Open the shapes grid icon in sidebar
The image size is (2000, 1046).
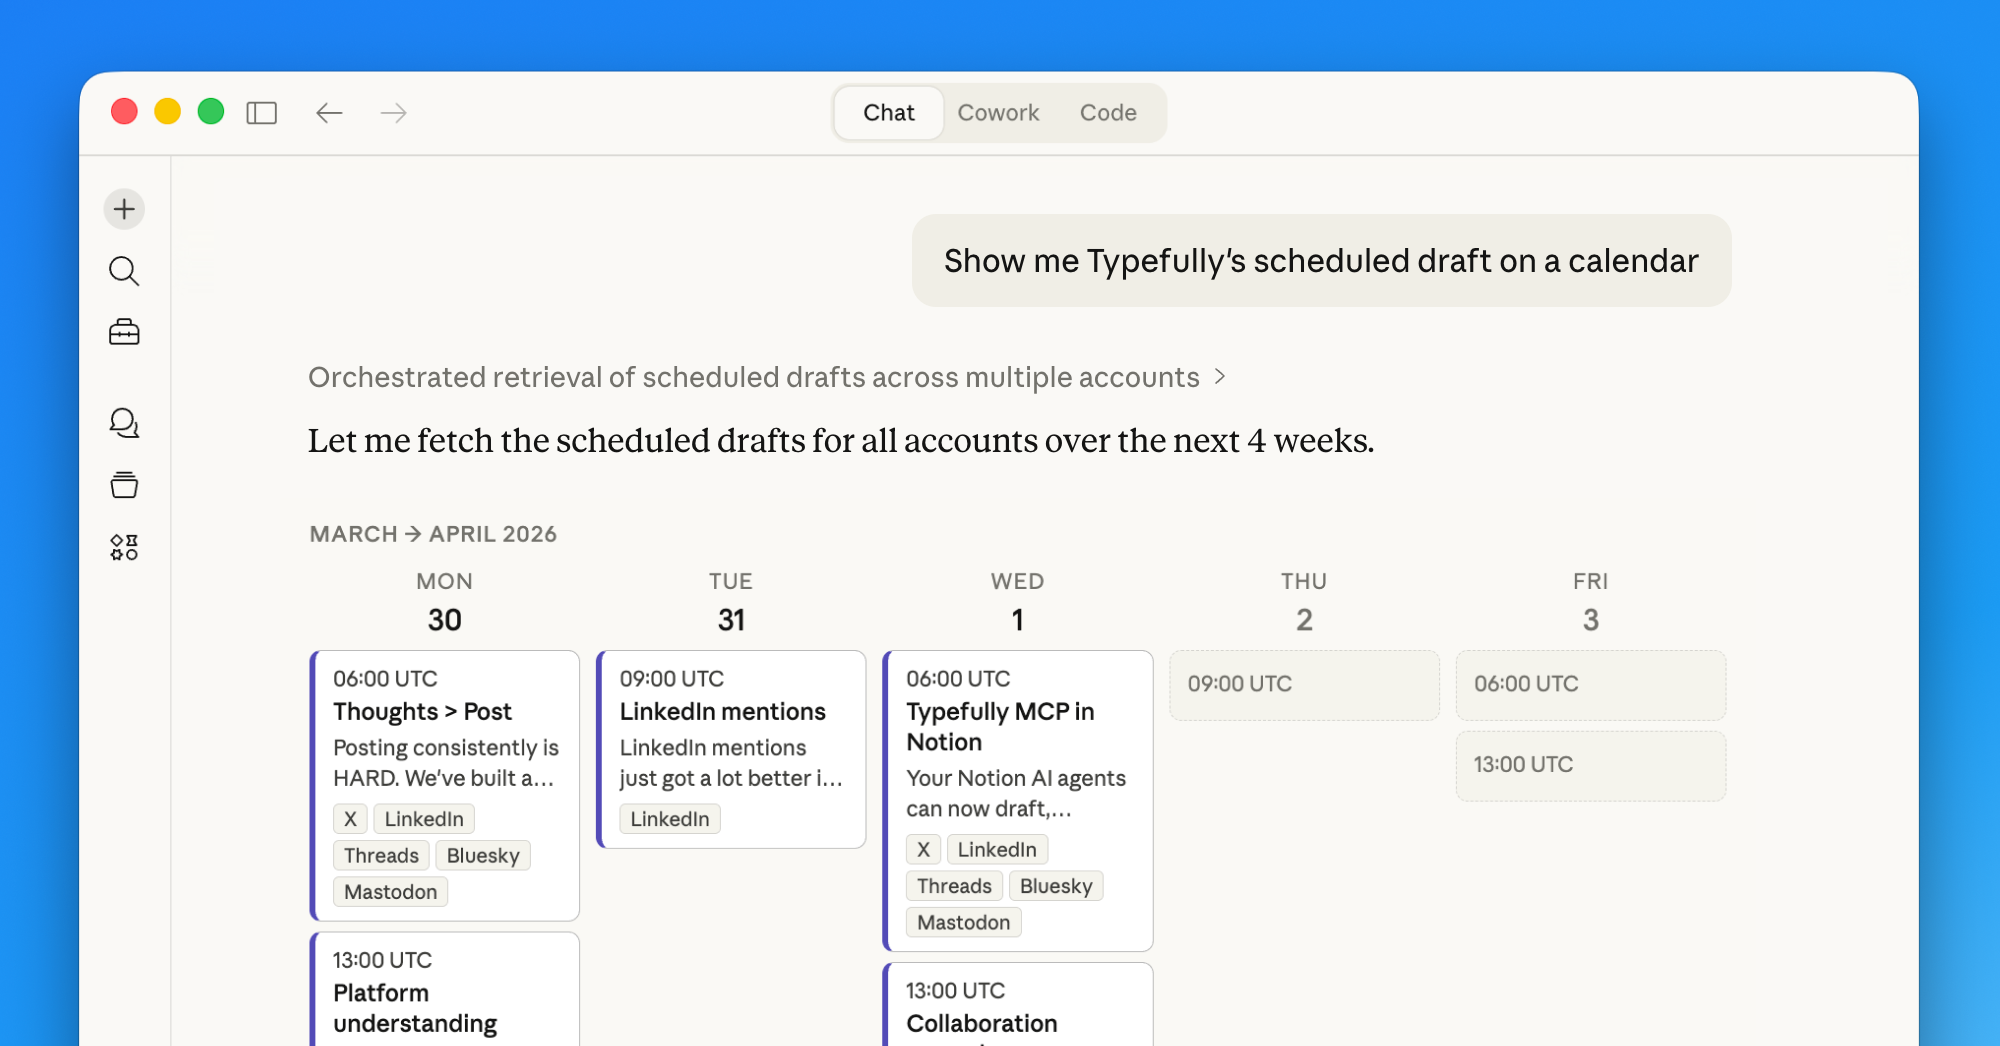(124, 547)
